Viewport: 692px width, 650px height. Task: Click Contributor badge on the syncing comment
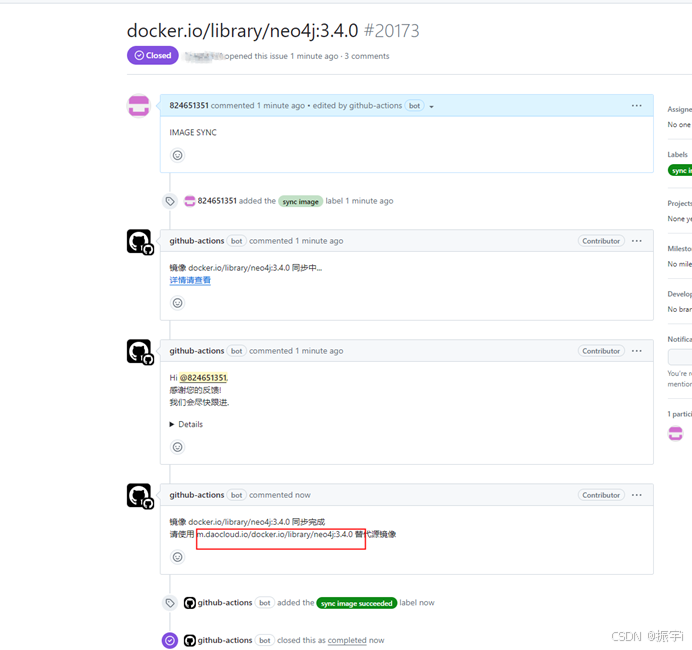coord(601,241)
